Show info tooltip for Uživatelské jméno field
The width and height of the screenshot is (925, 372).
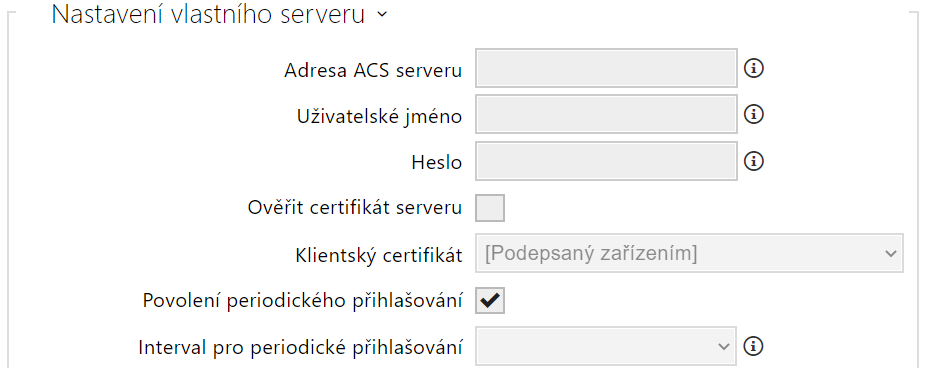click(x=754, y=114)
